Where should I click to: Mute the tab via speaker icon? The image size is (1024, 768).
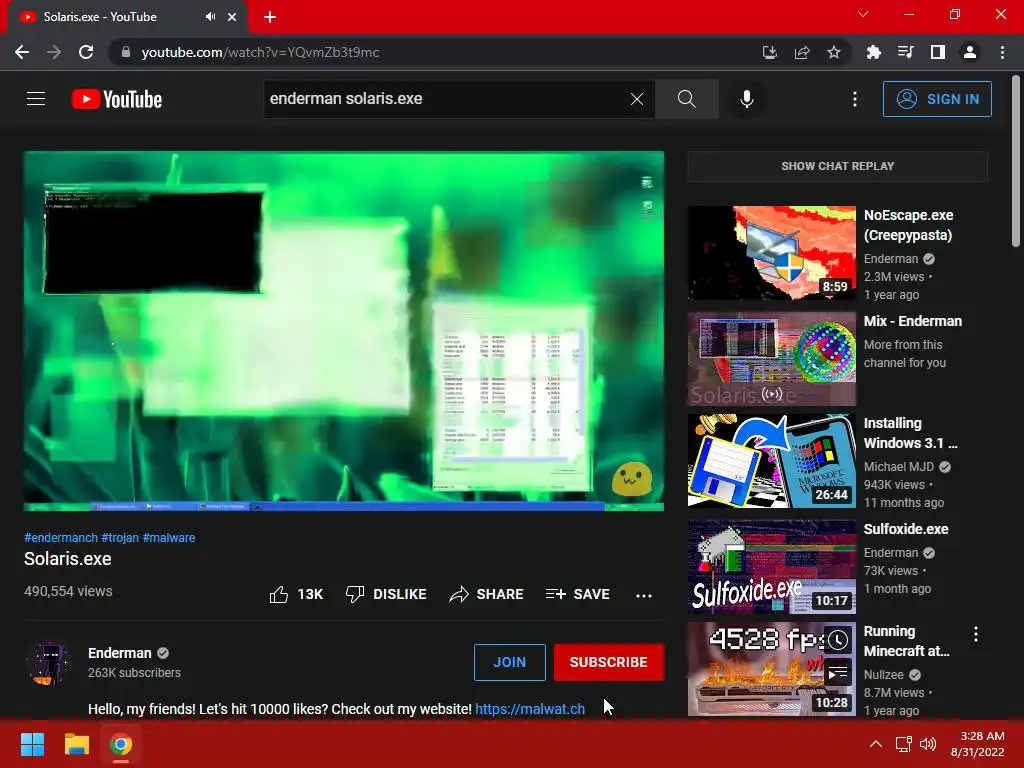210,17
